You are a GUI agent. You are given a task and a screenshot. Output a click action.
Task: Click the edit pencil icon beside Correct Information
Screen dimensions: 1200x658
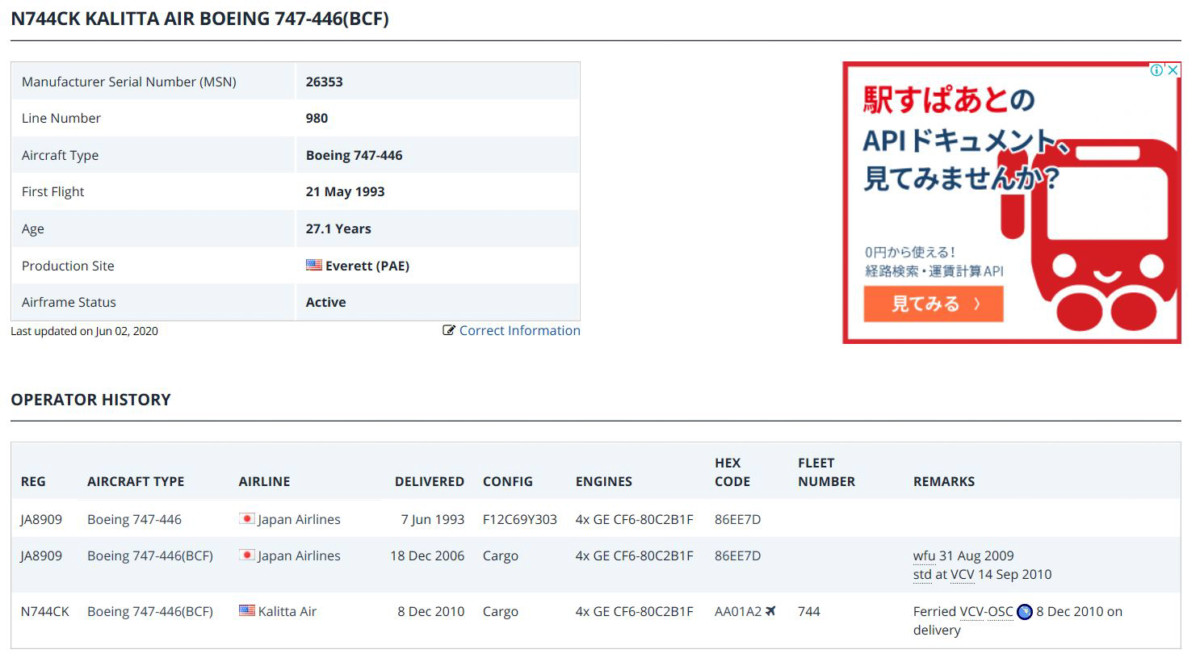(449, 331)
